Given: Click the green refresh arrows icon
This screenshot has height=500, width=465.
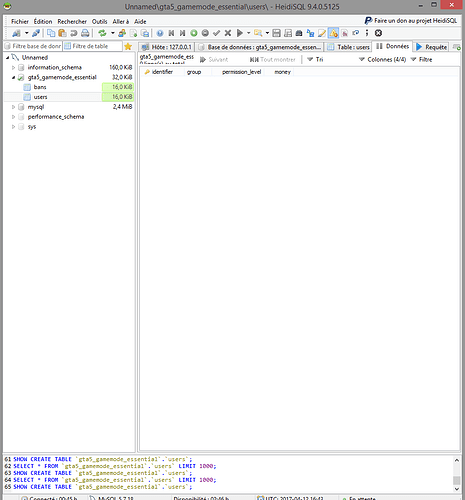Looking at the screenshot, I should click(x=102, y=33).
